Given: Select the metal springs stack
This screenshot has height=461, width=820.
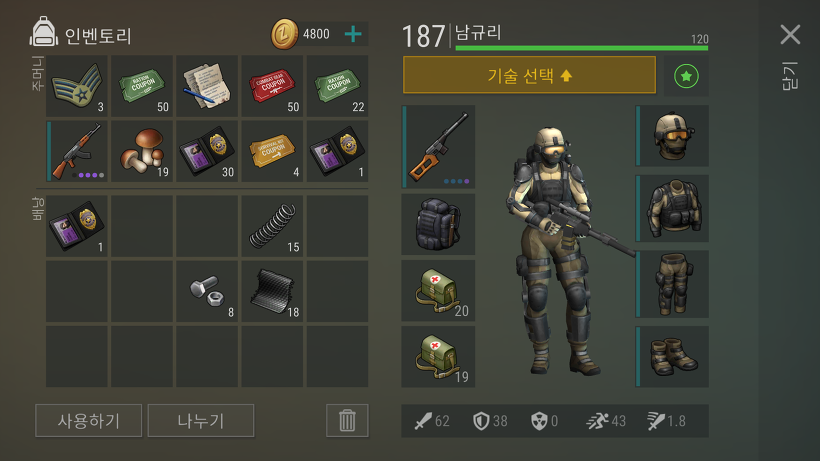Looking at the screenshot, I should coord(272,226).
